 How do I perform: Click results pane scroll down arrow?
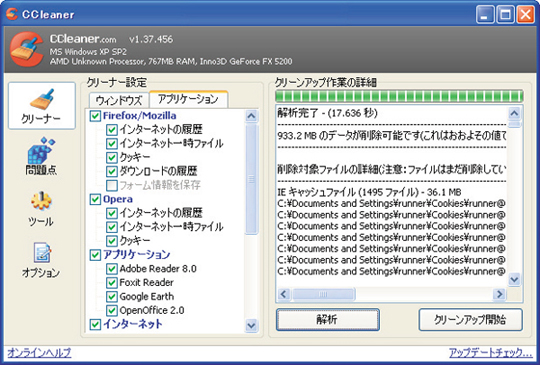[515, 279]
